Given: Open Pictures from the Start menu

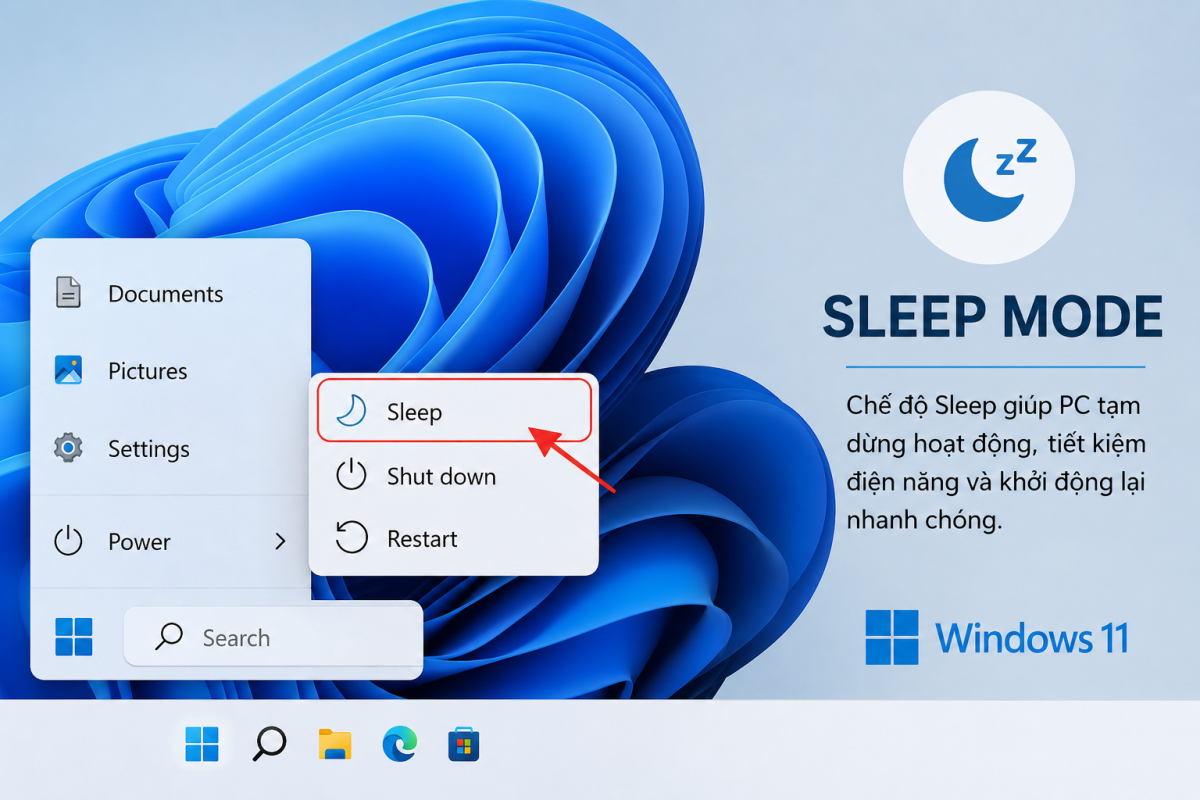Looking at the screenshot, I should tap(170, 371).
